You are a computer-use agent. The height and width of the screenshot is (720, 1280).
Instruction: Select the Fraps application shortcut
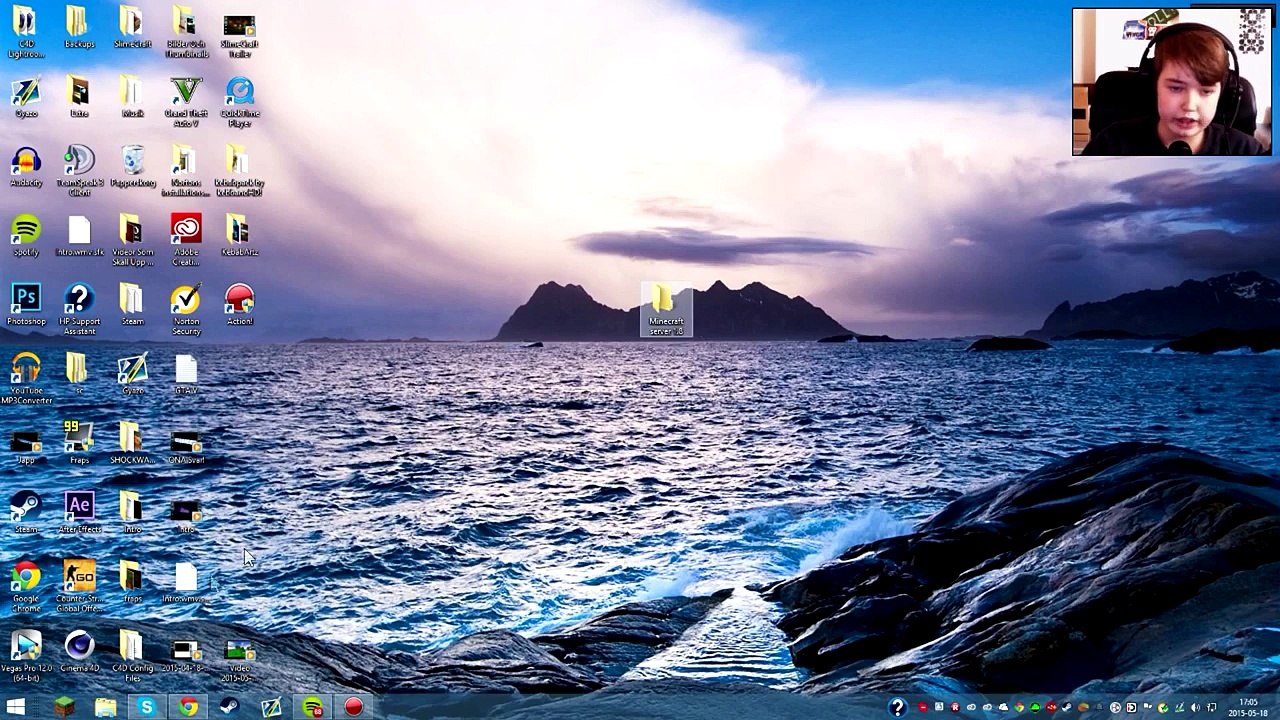coord(79,443)
